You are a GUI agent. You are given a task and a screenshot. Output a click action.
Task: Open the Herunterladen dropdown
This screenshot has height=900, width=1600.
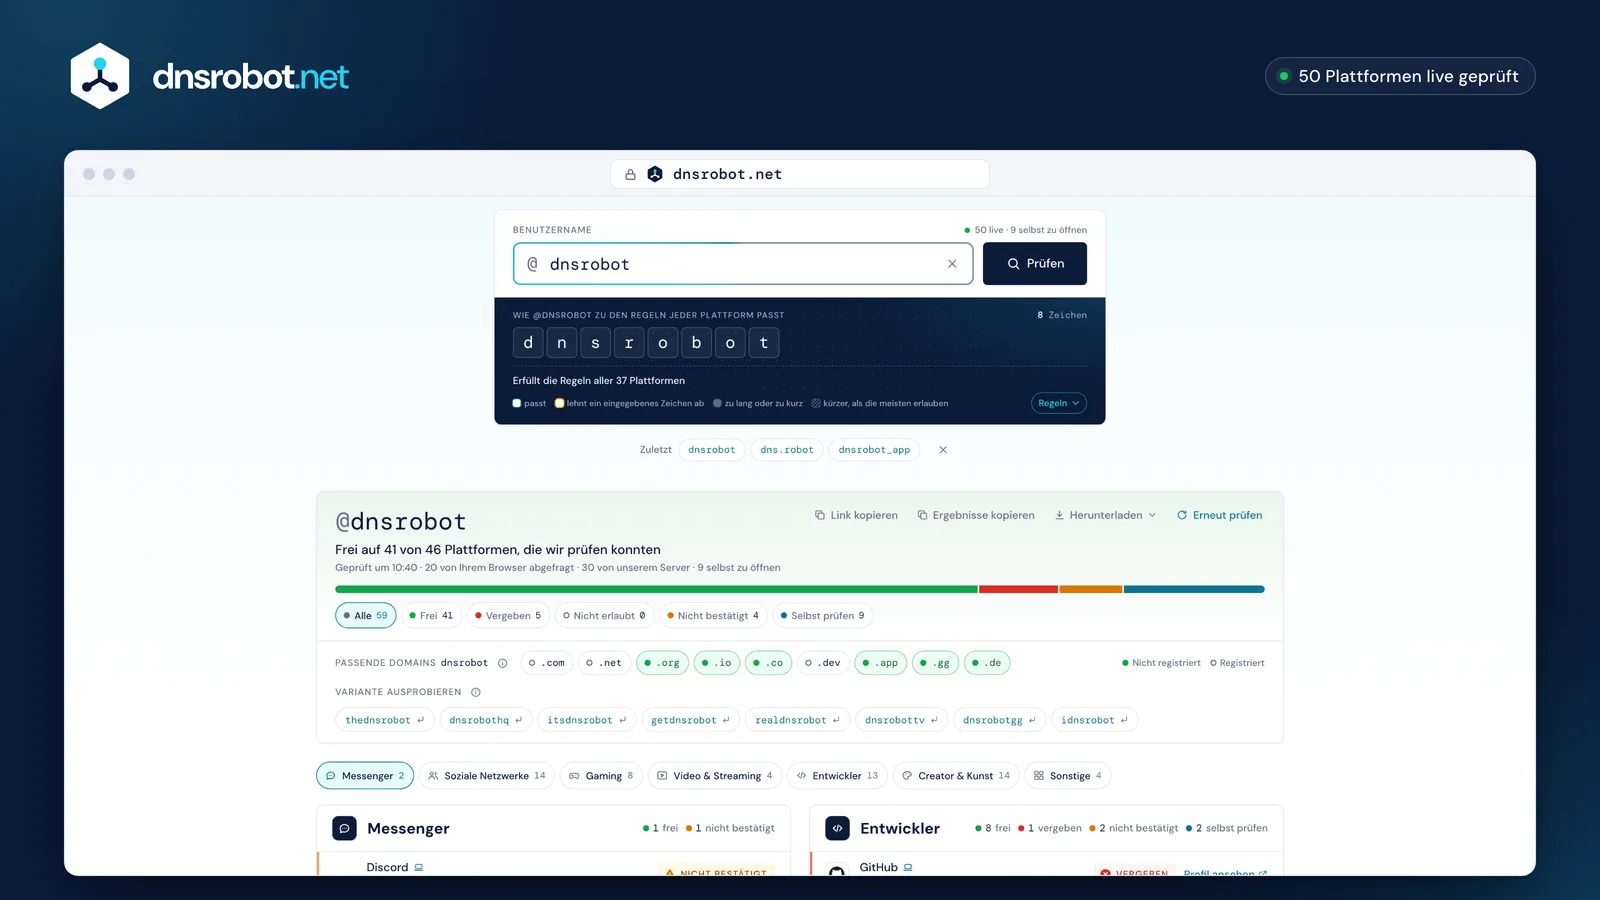(x=1105, y=515)
